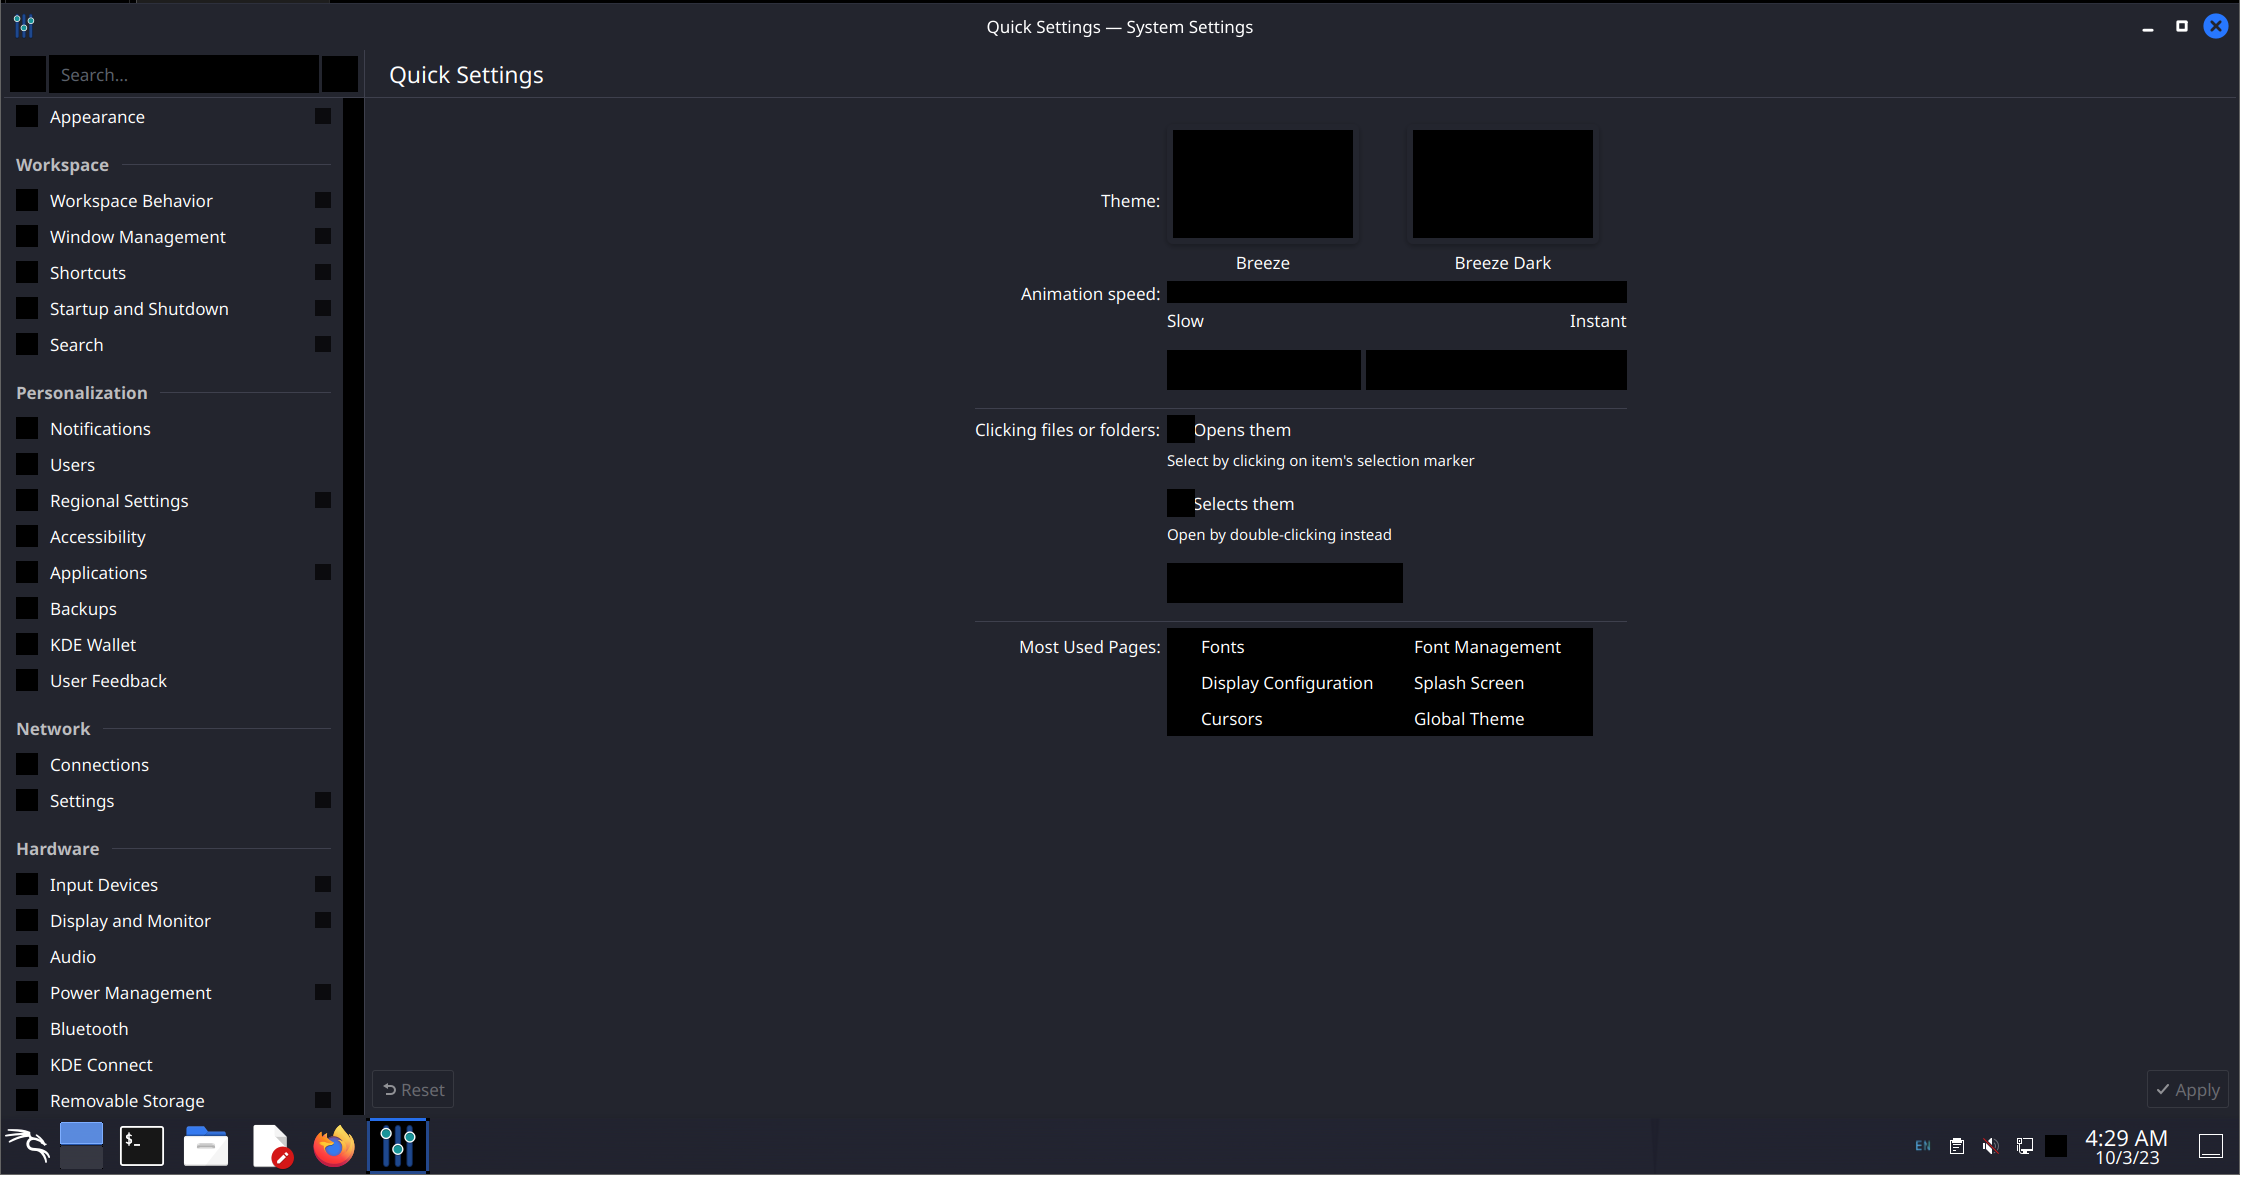Viewport: 2242px width, 1178px height.
Task: Choose the Breeze Dark theme thumbnail
Action: (1502, 185)
